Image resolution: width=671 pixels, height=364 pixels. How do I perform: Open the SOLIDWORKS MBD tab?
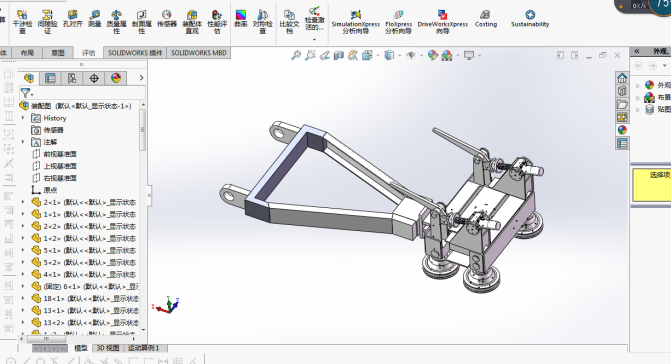click(x=199, y=53)
